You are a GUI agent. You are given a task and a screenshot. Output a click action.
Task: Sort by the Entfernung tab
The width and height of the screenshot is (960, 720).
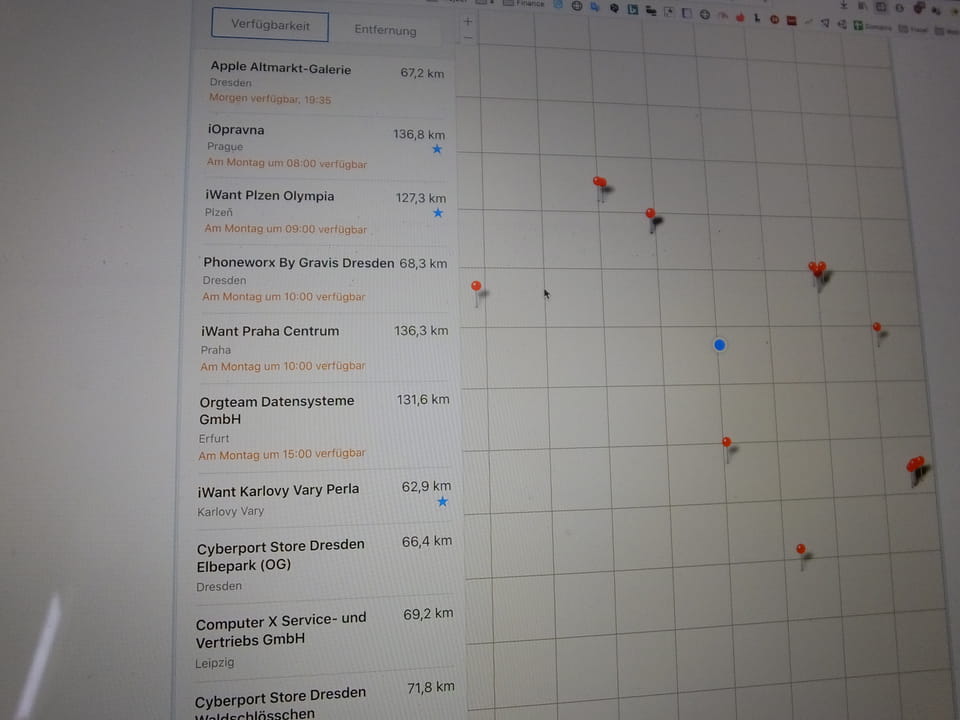[x=385, y=30]
